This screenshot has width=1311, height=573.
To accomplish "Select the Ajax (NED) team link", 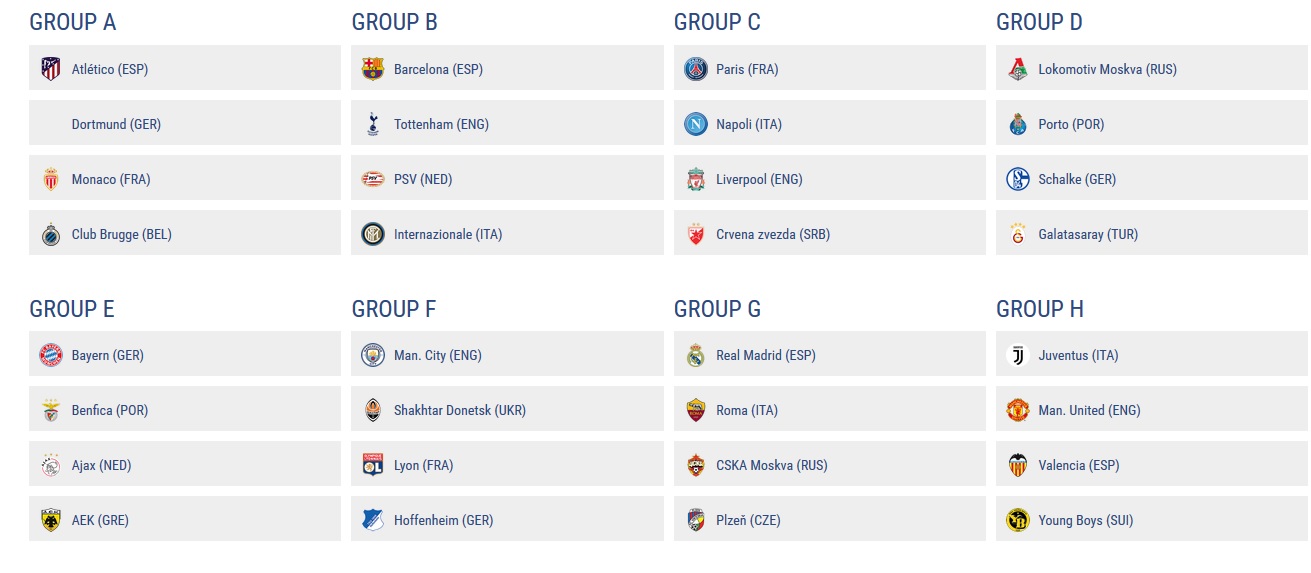I will tap(101, 466).
